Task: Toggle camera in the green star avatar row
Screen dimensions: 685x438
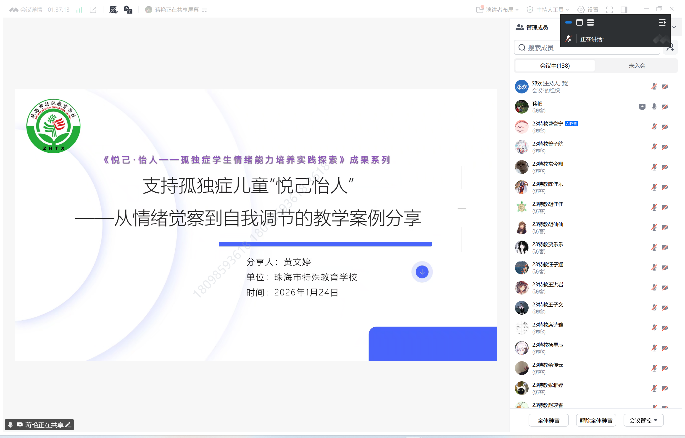Action: (x=665, y=207)
